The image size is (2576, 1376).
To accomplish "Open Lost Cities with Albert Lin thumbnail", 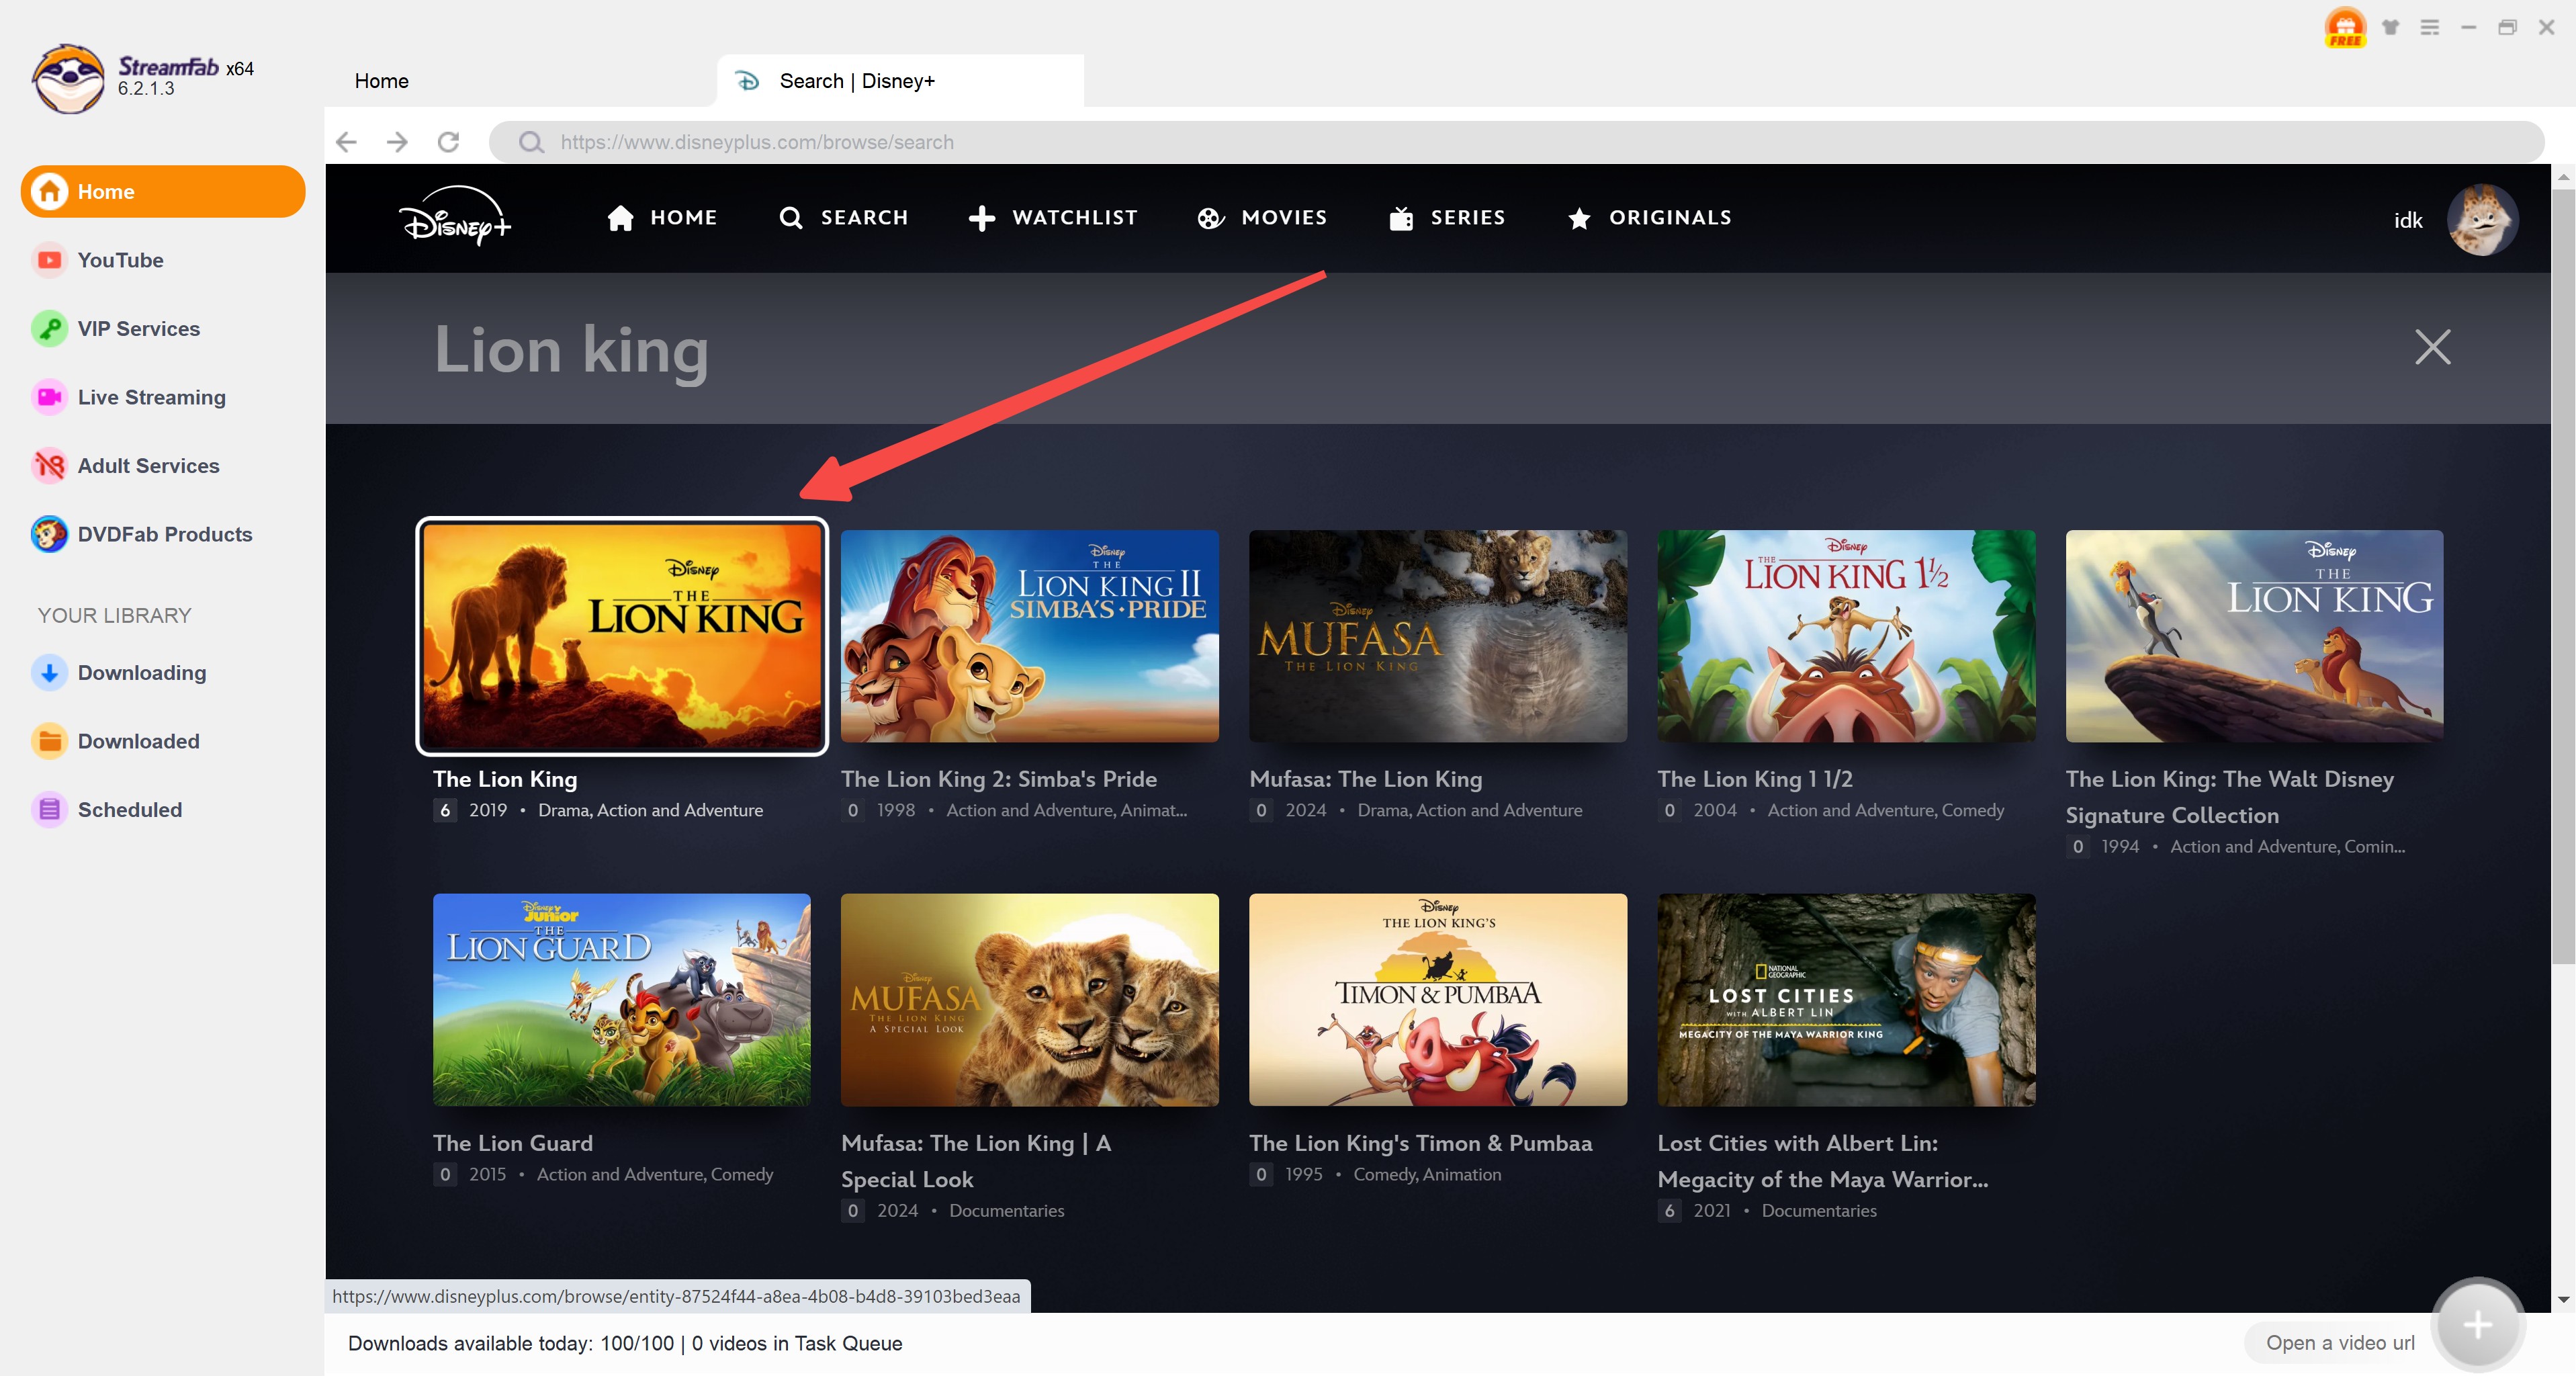I will [x=1845, y=1000].
